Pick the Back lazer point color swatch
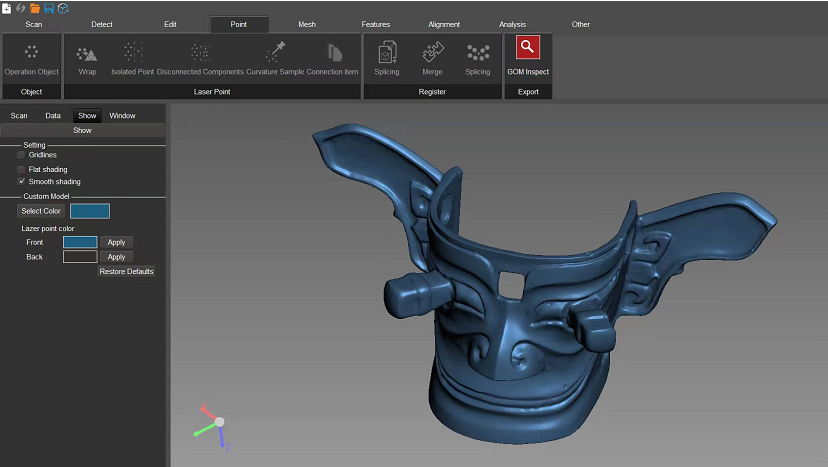Screen dimensions: 828x467 [80, 257]
